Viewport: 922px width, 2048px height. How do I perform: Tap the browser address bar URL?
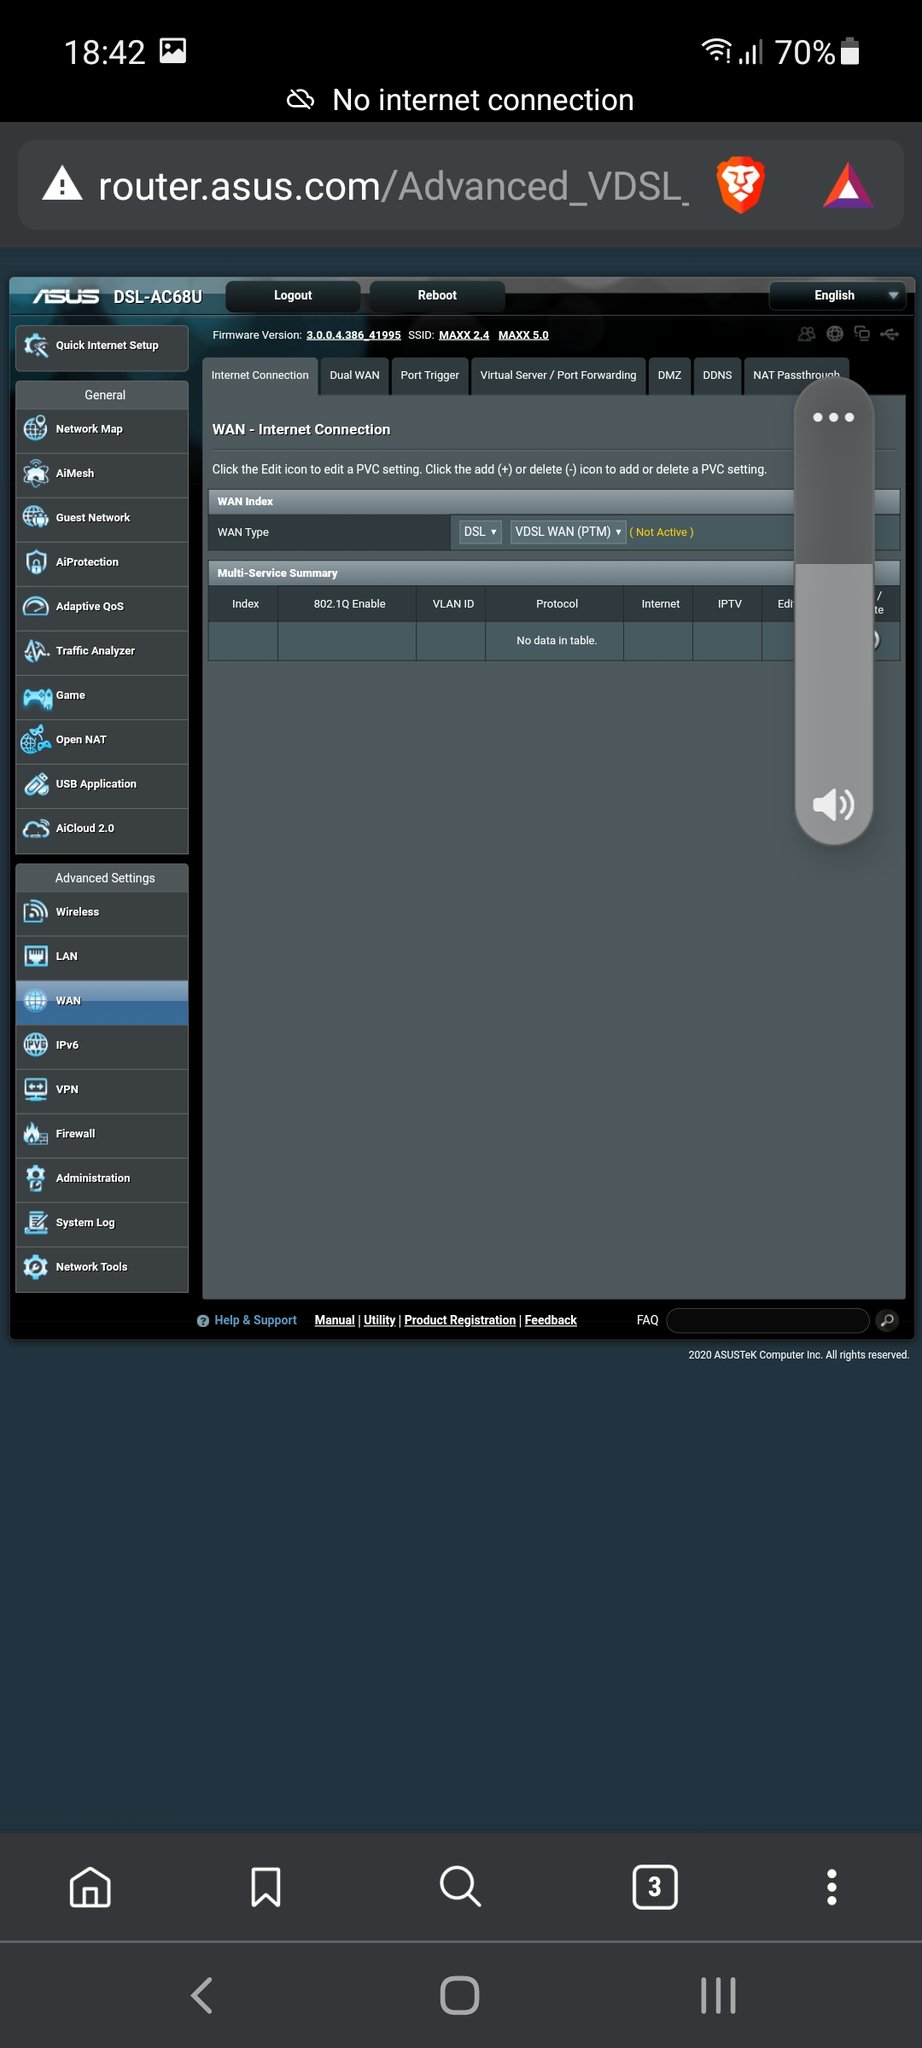pos(393,186)
